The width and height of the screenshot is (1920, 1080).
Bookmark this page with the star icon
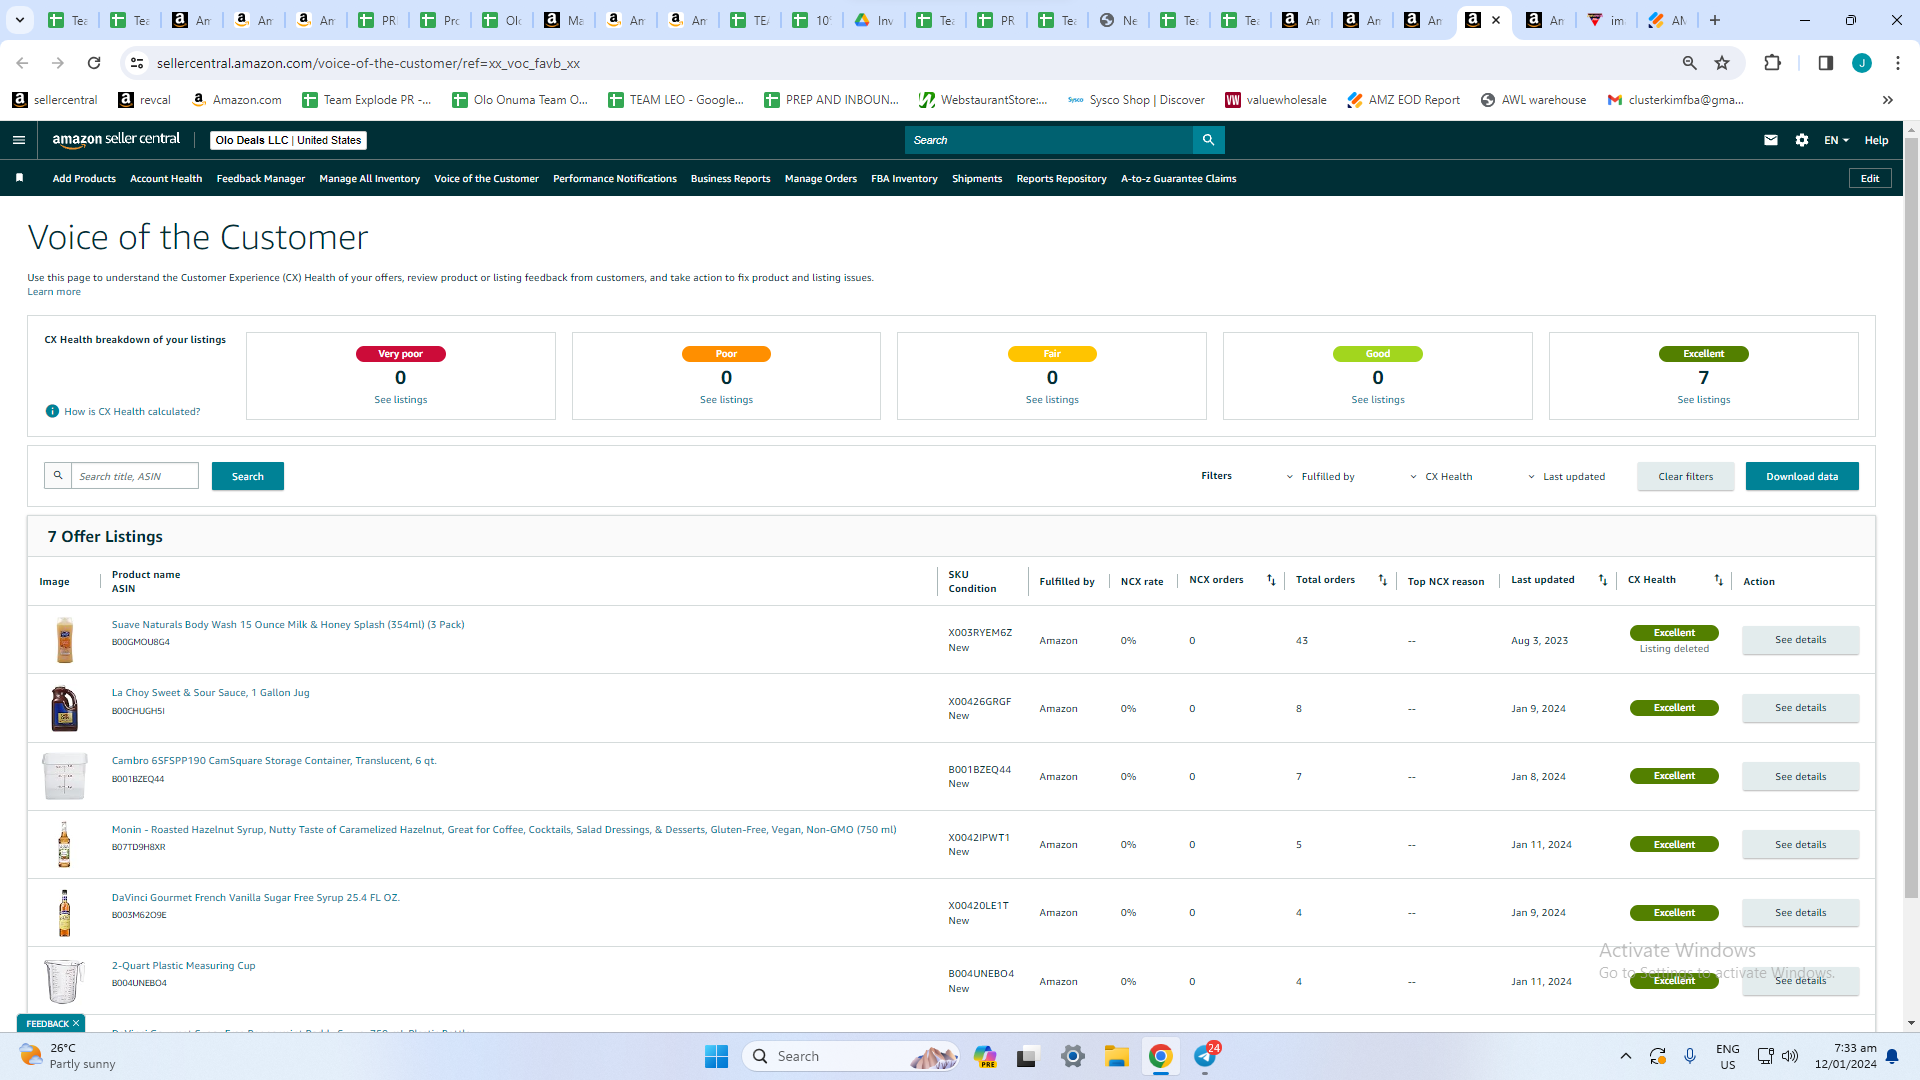pos(1722,63)
